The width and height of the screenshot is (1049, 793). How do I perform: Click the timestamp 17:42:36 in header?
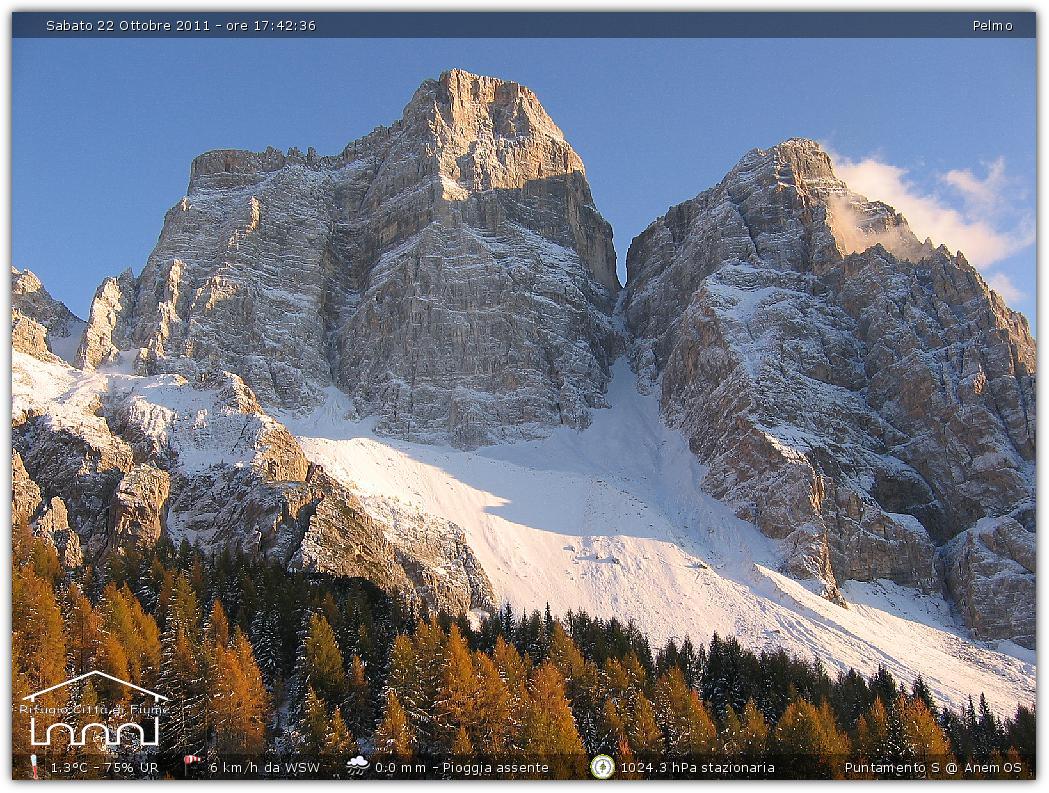click(x=282, y=26)
